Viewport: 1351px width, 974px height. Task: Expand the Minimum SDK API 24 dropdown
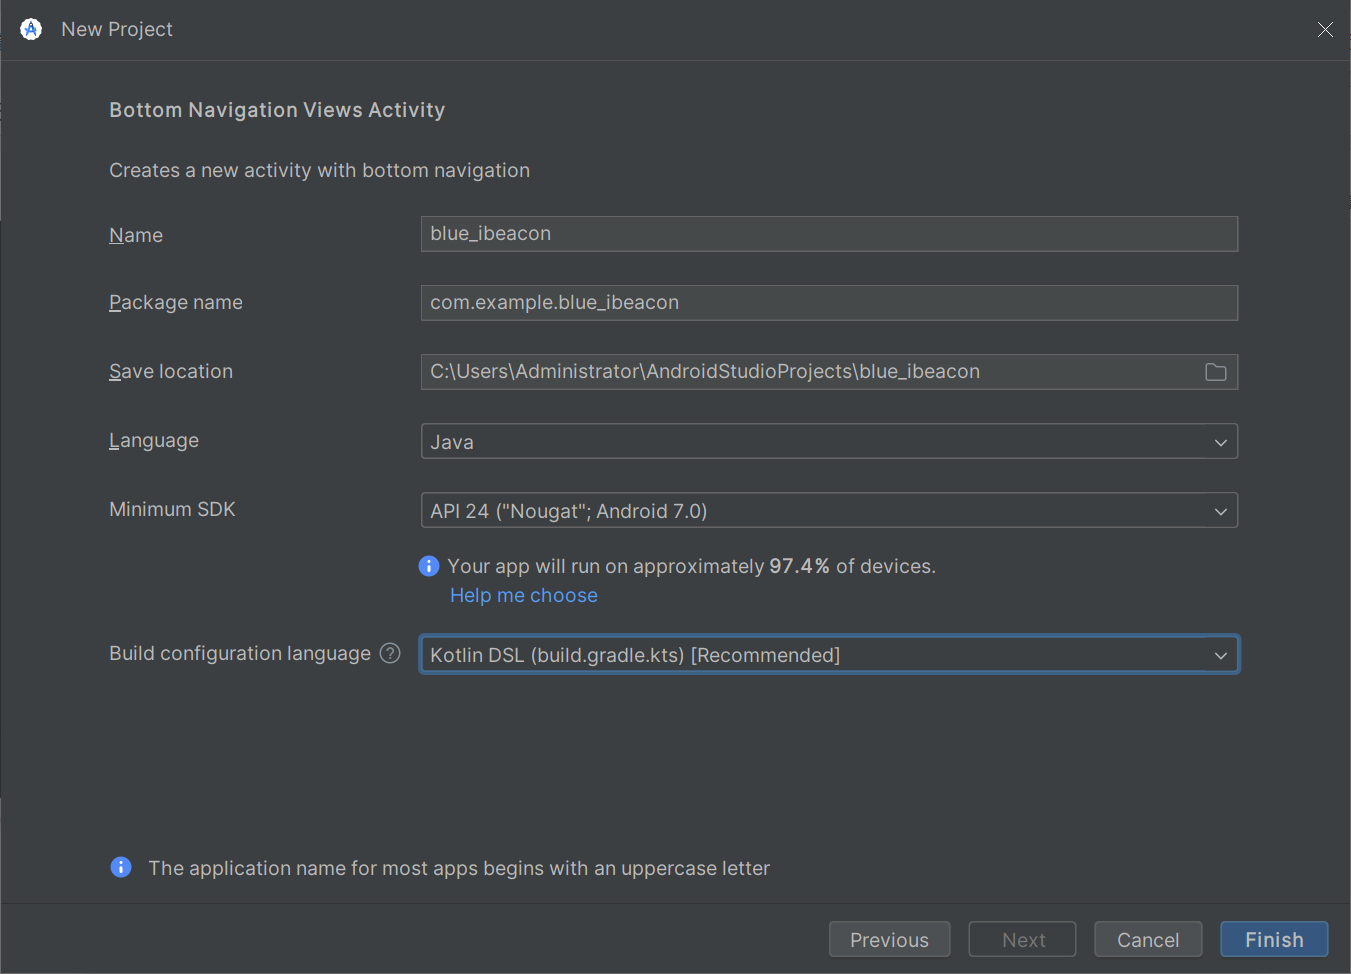[829, 510]
